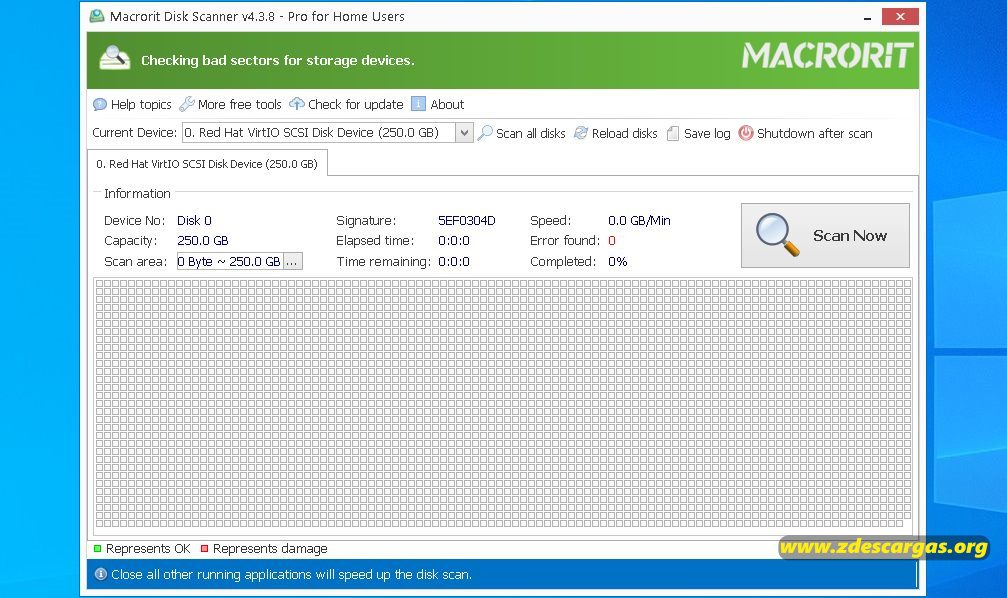Open Help topics

pos(132,105)
